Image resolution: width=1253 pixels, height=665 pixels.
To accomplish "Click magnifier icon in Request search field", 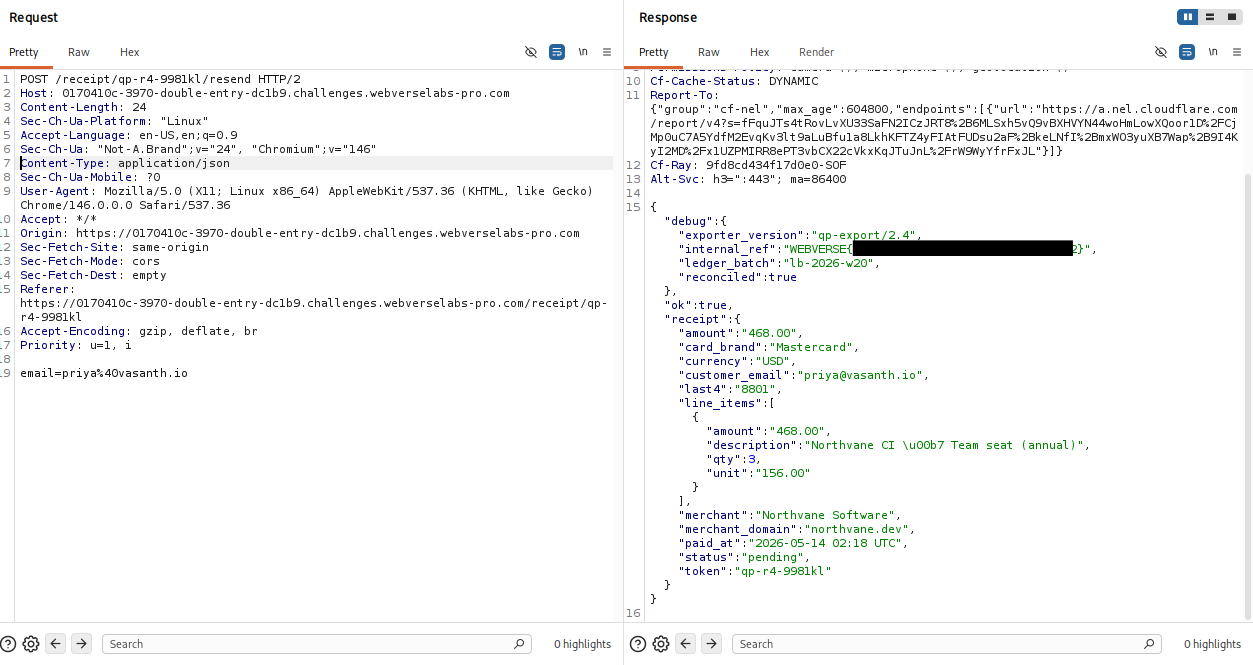I will pyautogui.click(x=519, y=644).
